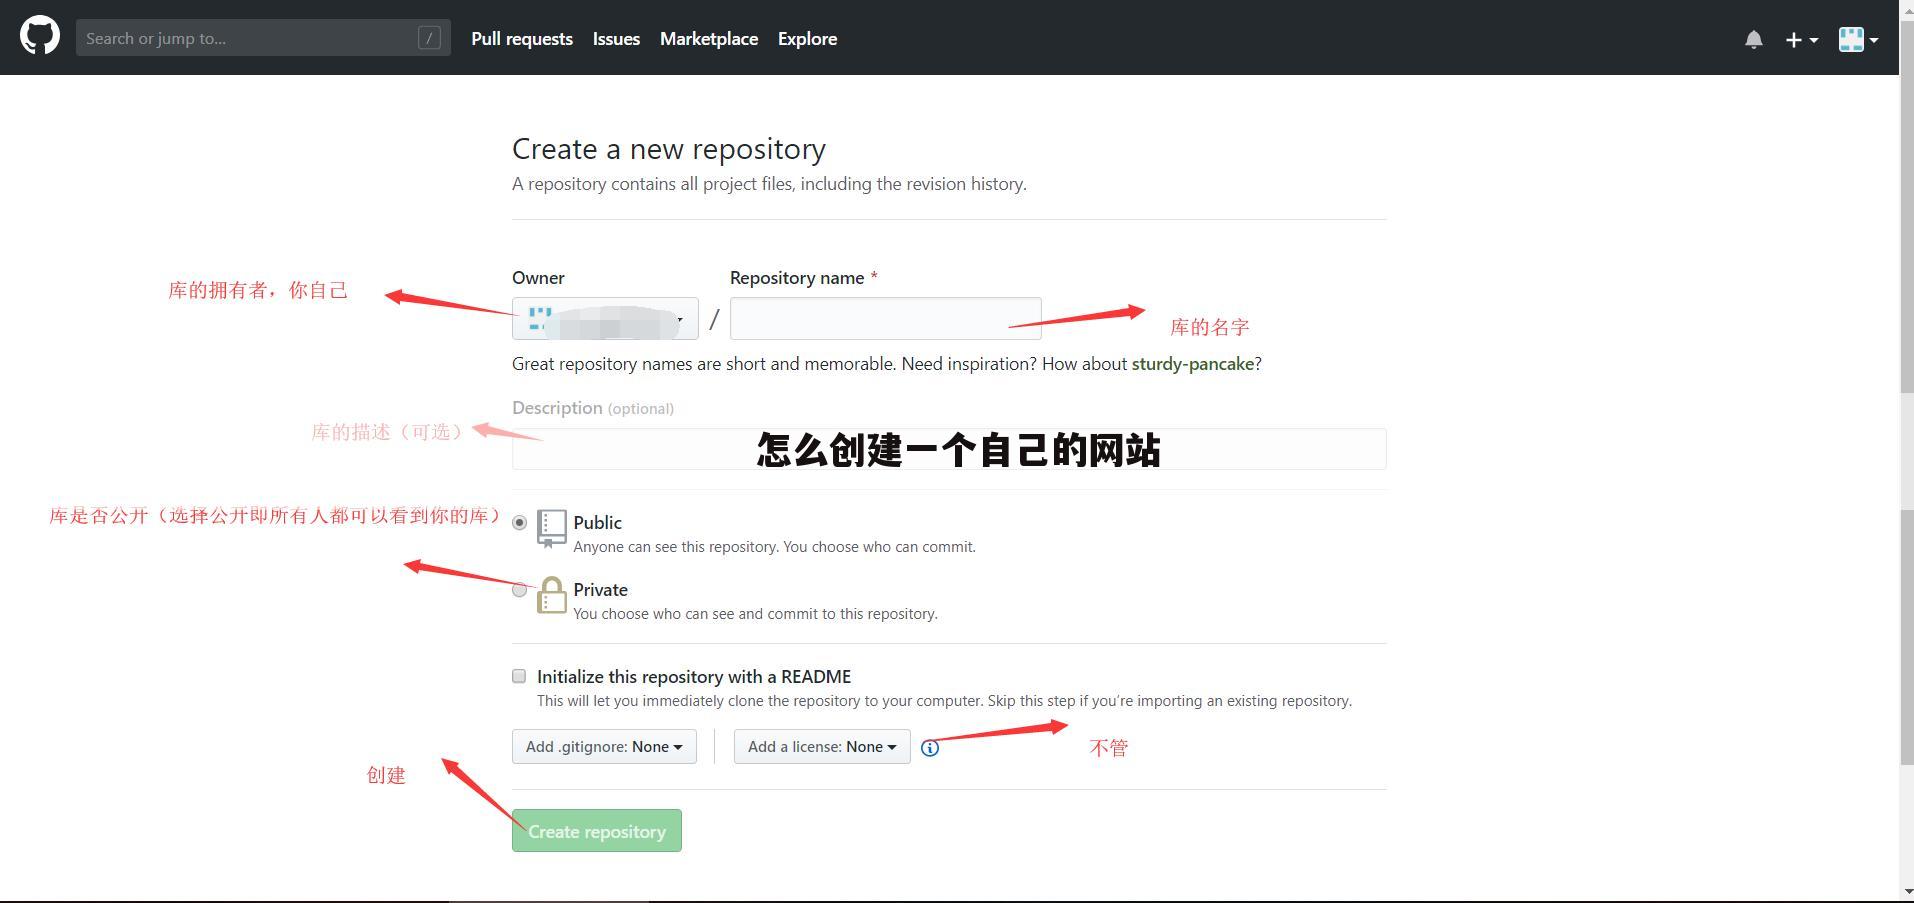The image size is (1914, 903).
Task: Open the user avatar menu
Action: pyautogui.click(x=1858, y=39)
